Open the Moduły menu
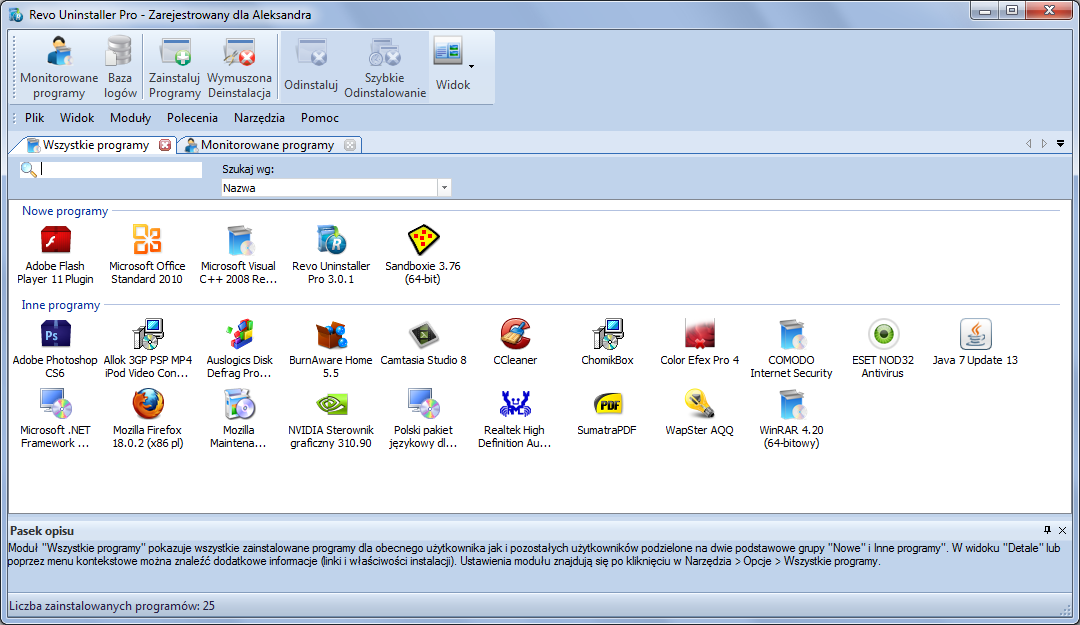 (x=130, y=118)
